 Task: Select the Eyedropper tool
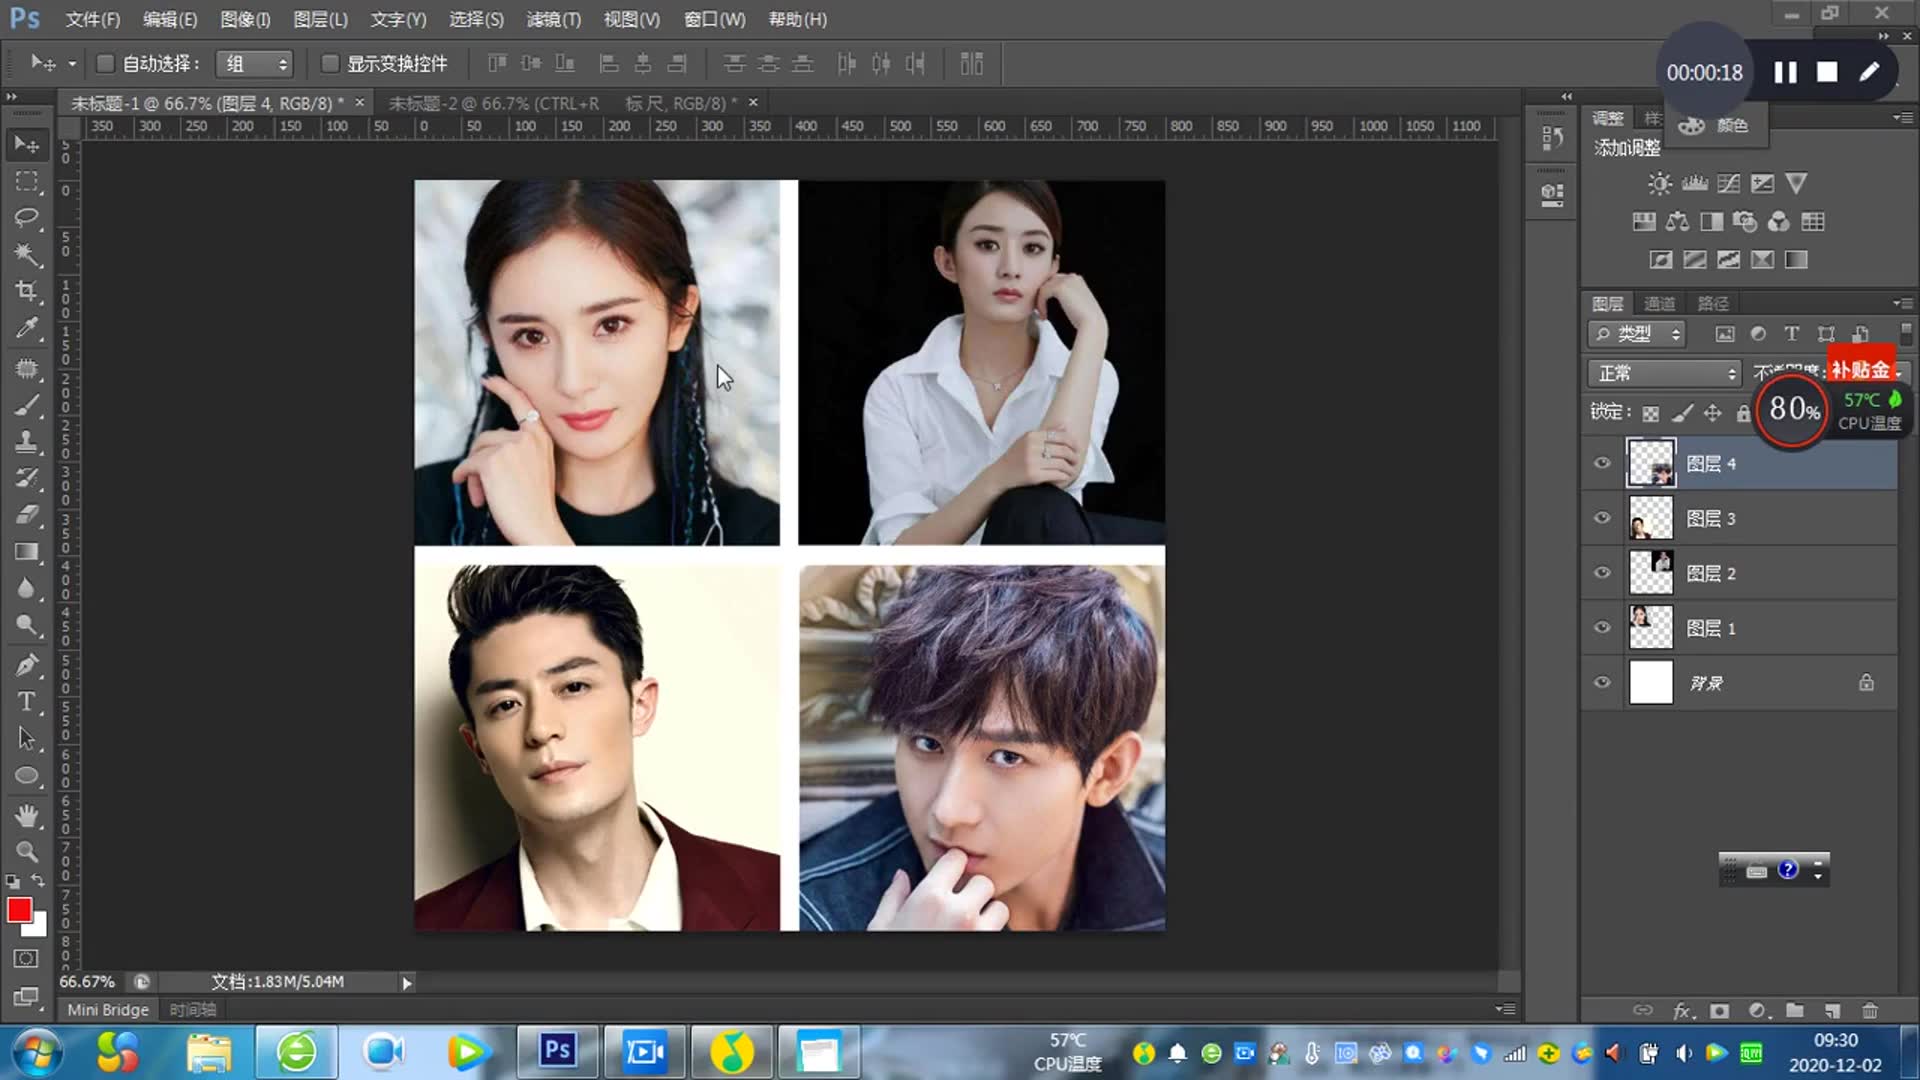27,328
